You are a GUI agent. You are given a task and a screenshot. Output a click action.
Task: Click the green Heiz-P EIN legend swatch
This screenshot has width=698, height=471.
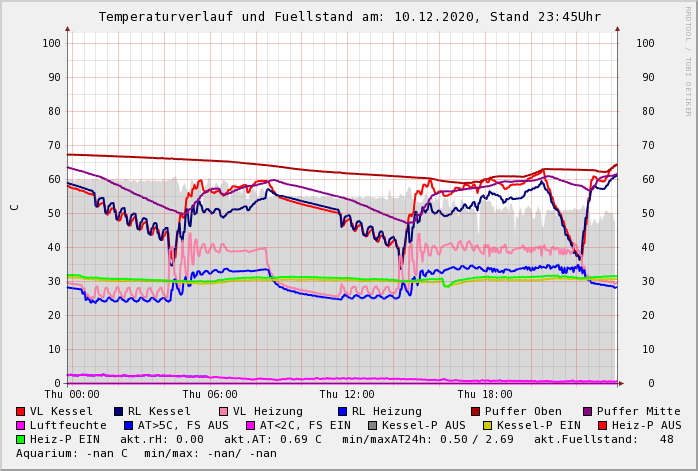(20, 439)
